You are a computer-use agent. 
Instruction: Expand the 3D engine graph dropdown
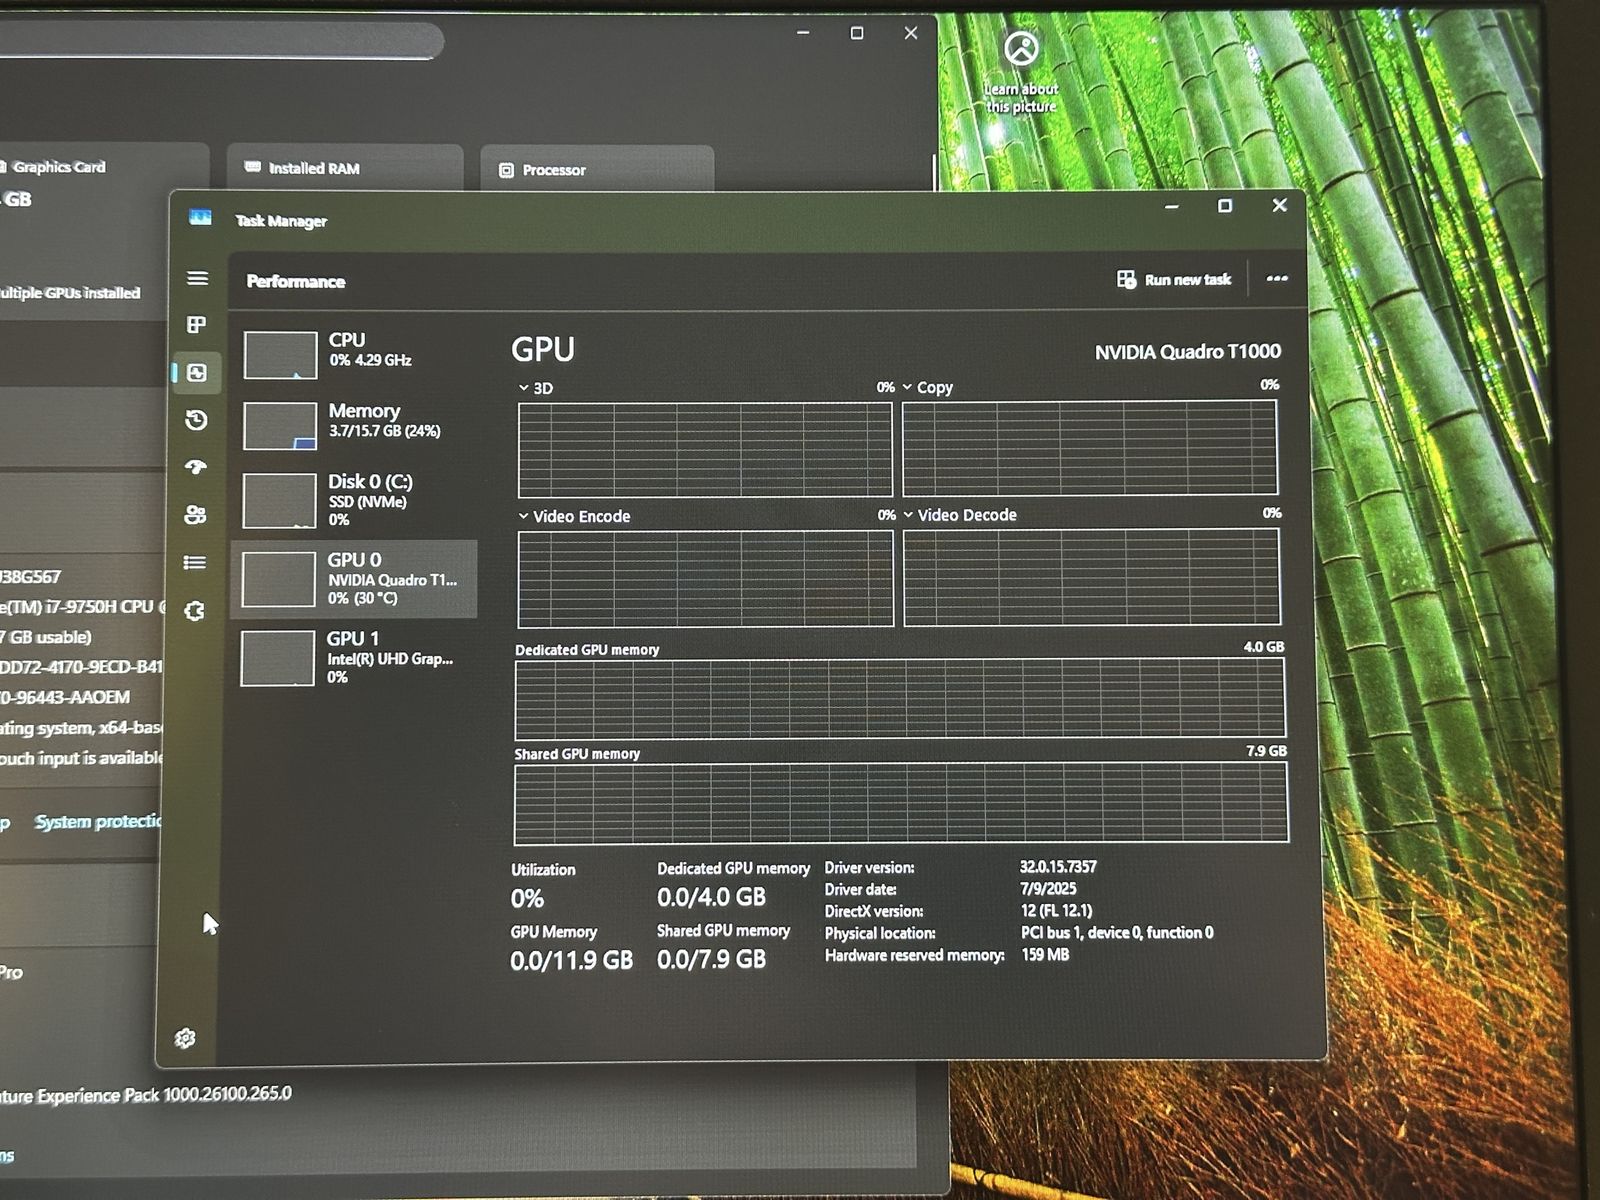(x=523, y=388)
